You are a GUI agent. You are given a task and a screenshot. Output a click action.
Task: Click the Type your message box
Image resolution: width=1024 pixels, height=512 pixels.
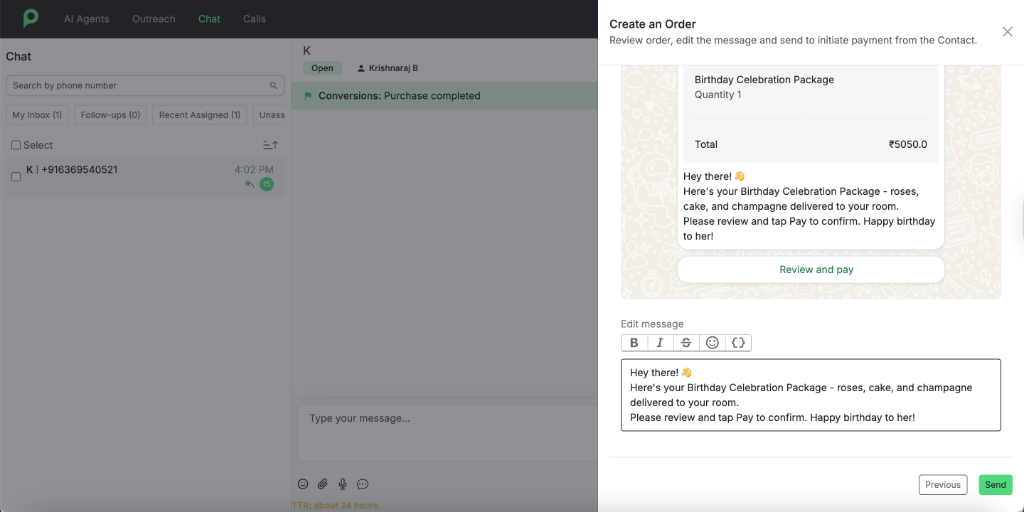[448, 433]
